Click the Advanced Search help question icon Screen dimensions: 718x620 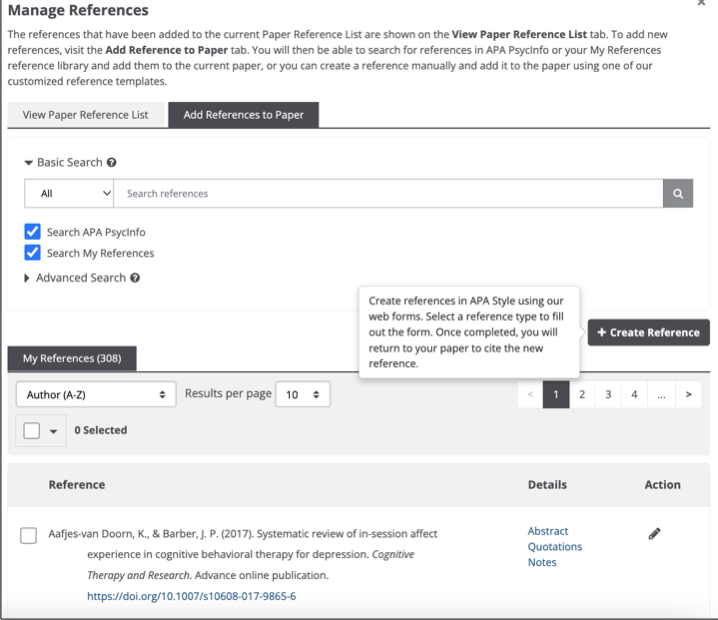point(135,278)
